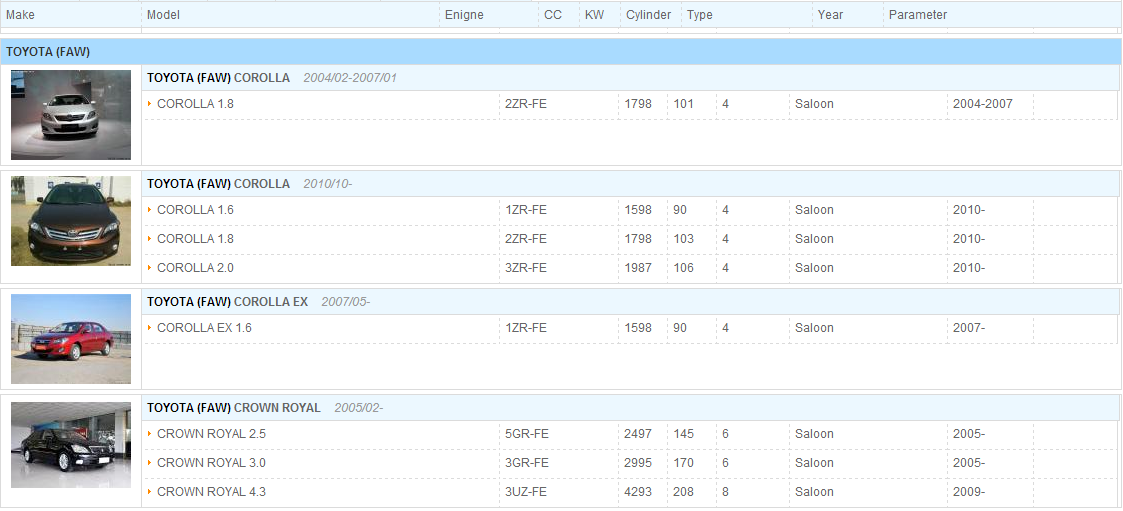Click the Model column header
This screenshot has width=1123, height=511.
163,14
